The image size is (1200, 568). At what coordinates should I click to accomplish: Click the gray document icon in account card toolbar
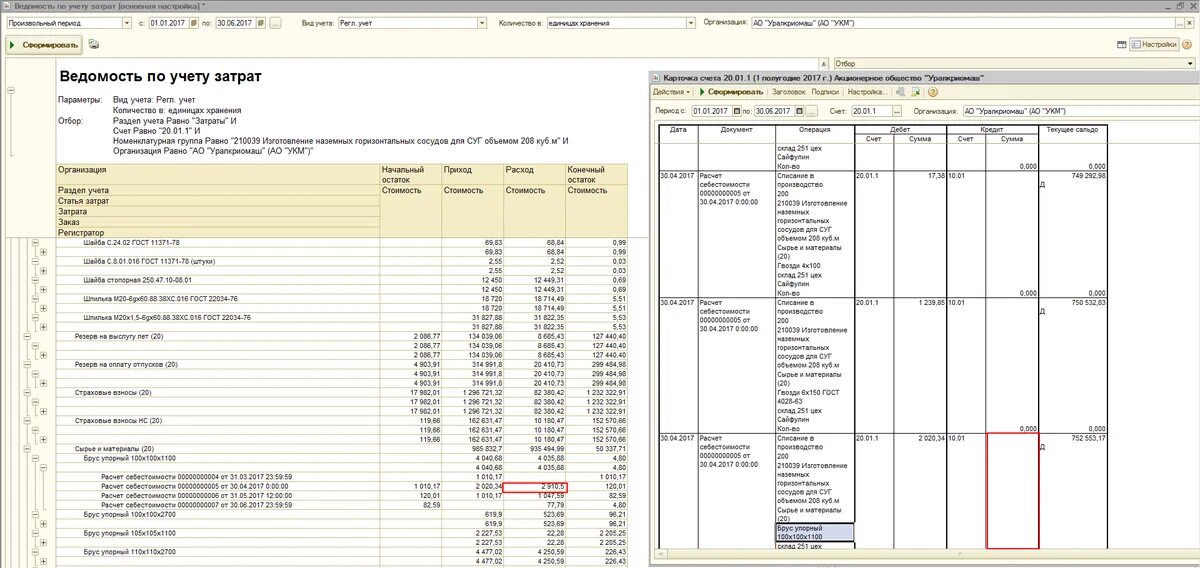click(x=901, y=91)
